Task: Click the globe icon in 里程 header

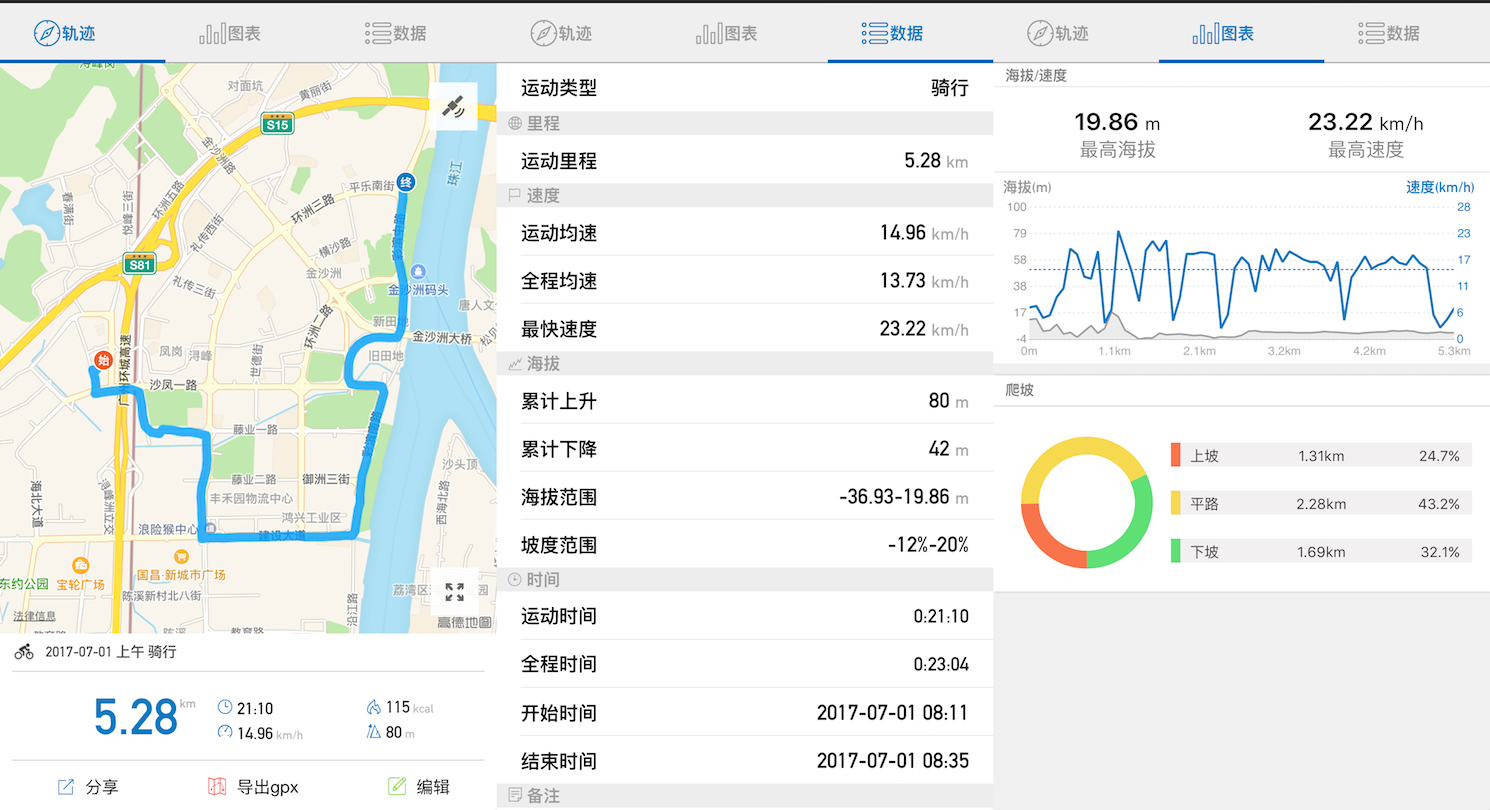Action: coord(515,124)
